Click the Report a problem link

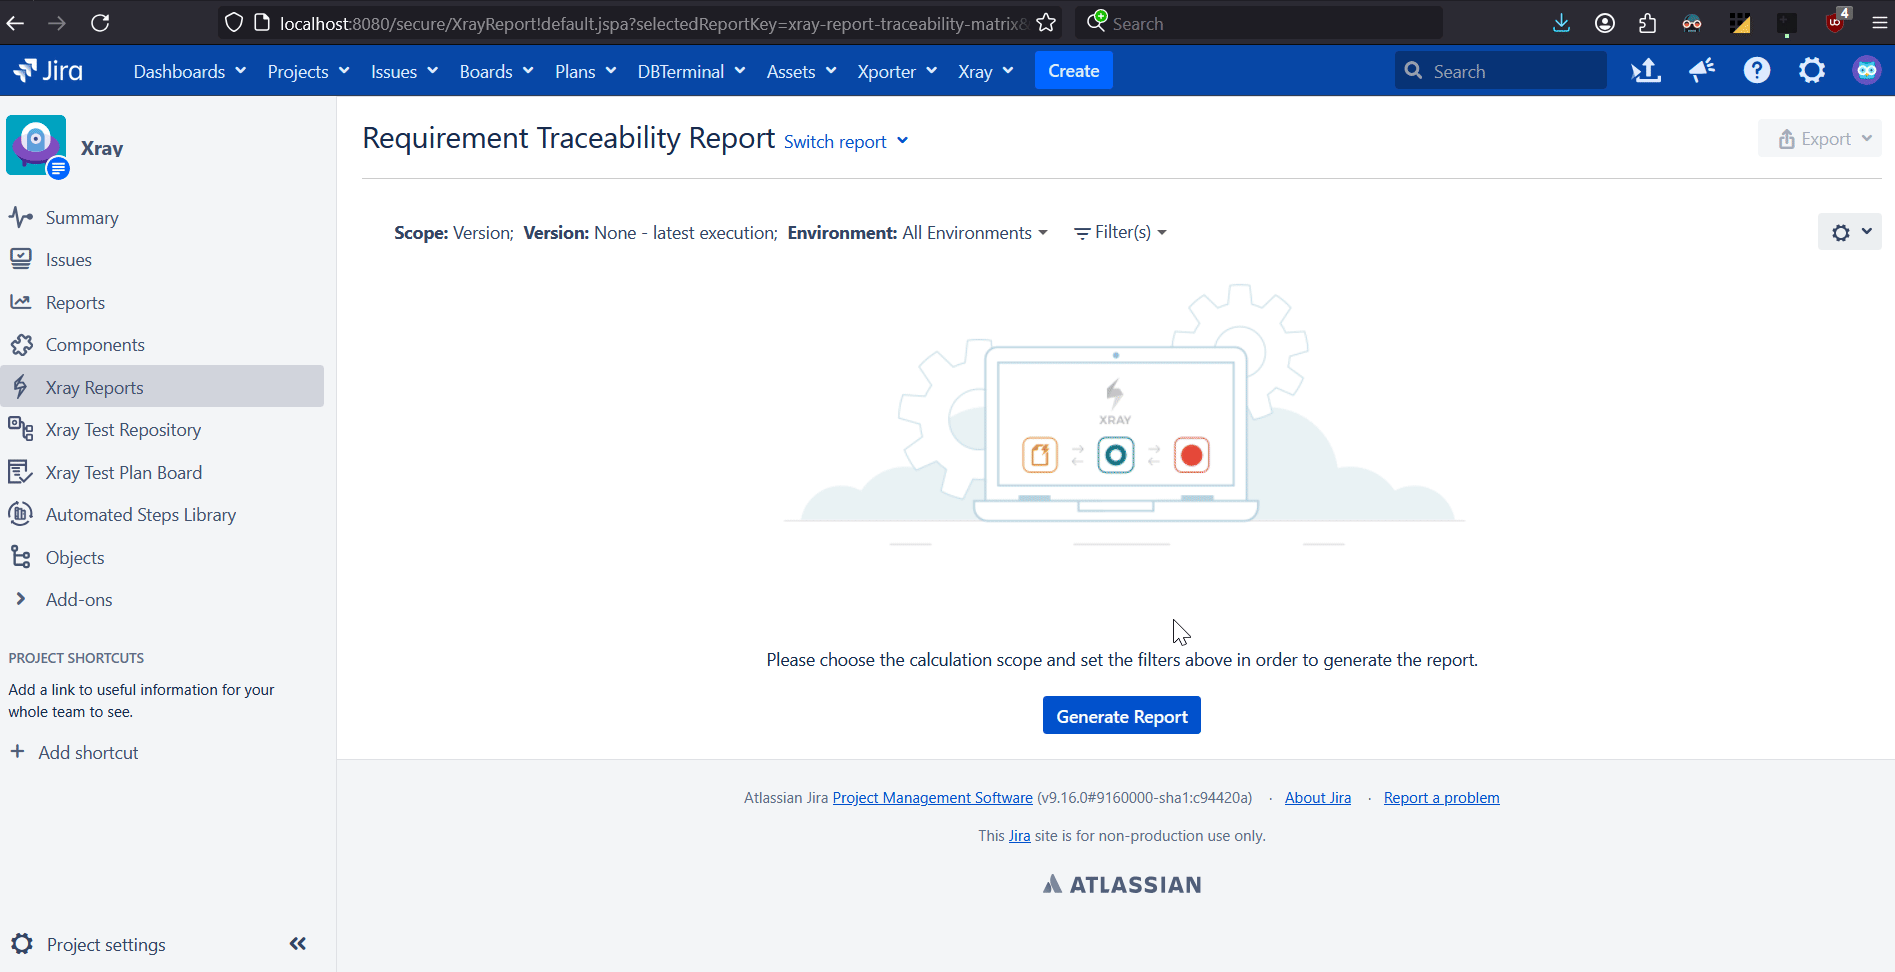[x=1441, y=798]
